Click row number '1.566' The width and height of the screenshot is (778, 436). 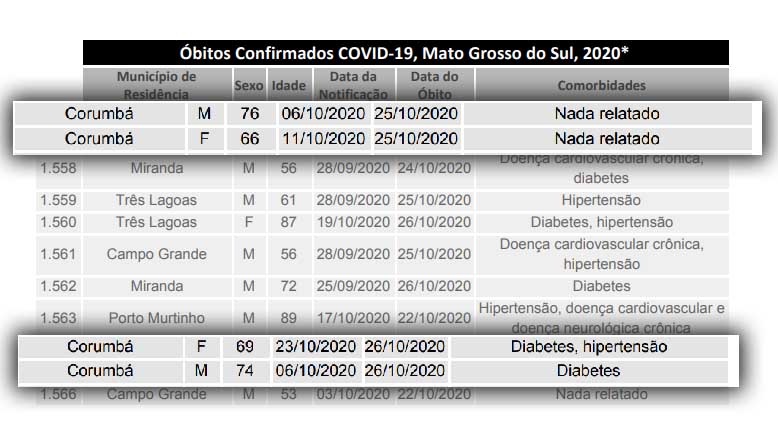[x=58, y=394]
